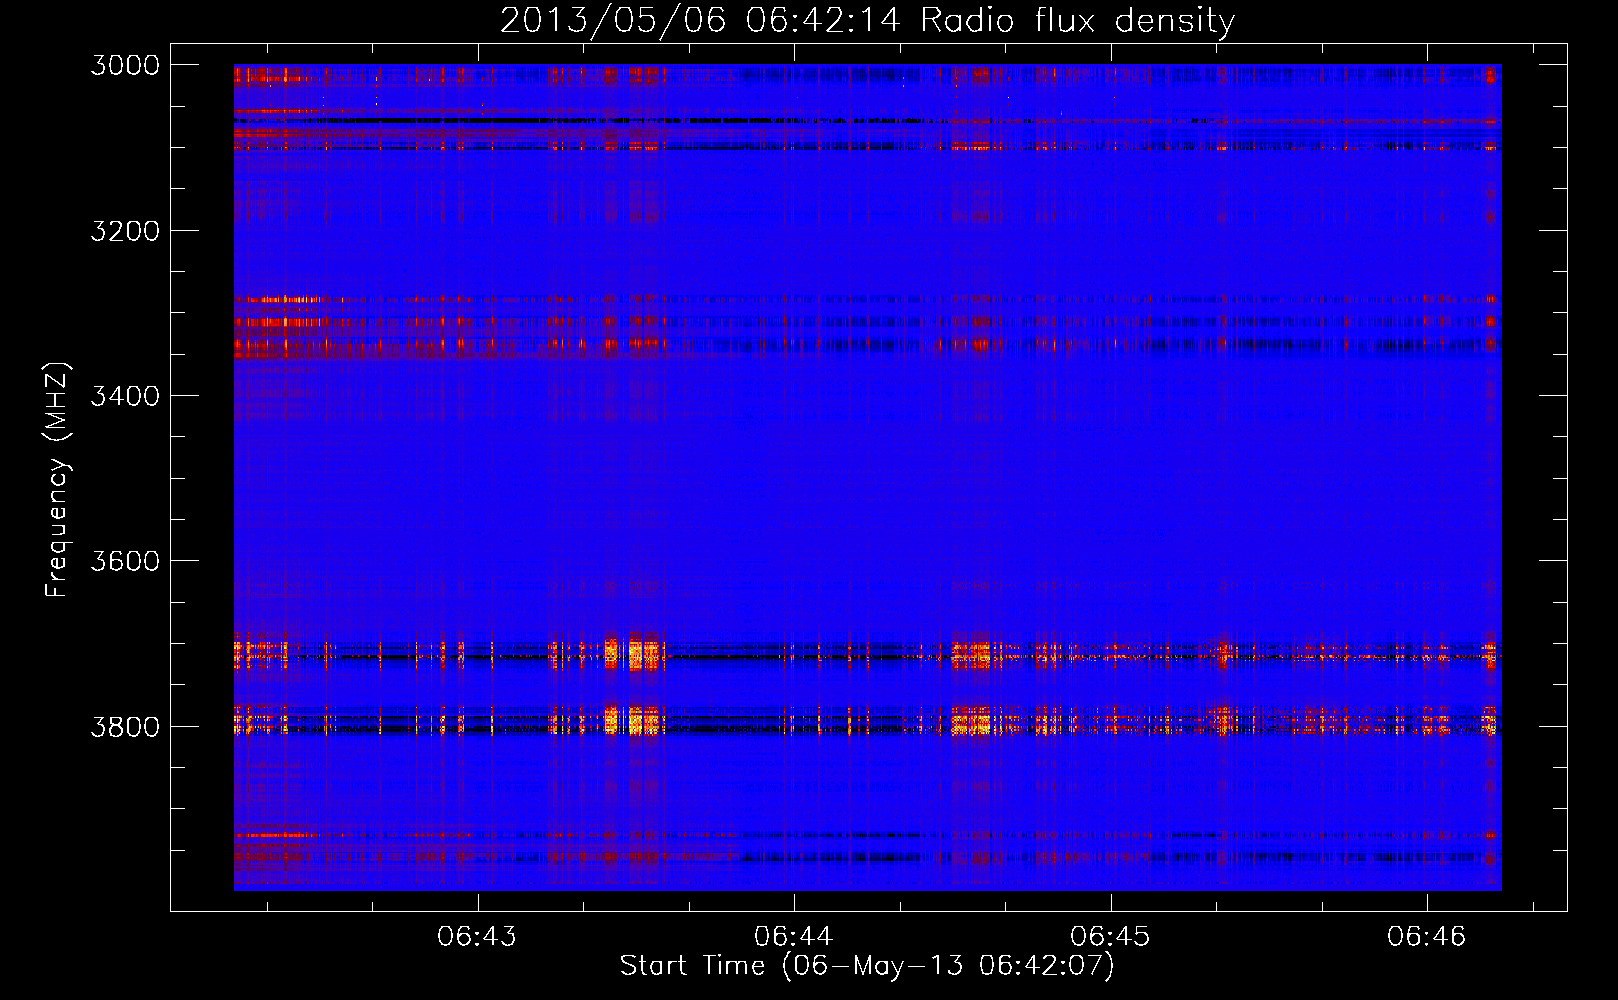Click the '3600' frequency axis label
This screenshot has width=1618, height=1000.
[125, 561]
